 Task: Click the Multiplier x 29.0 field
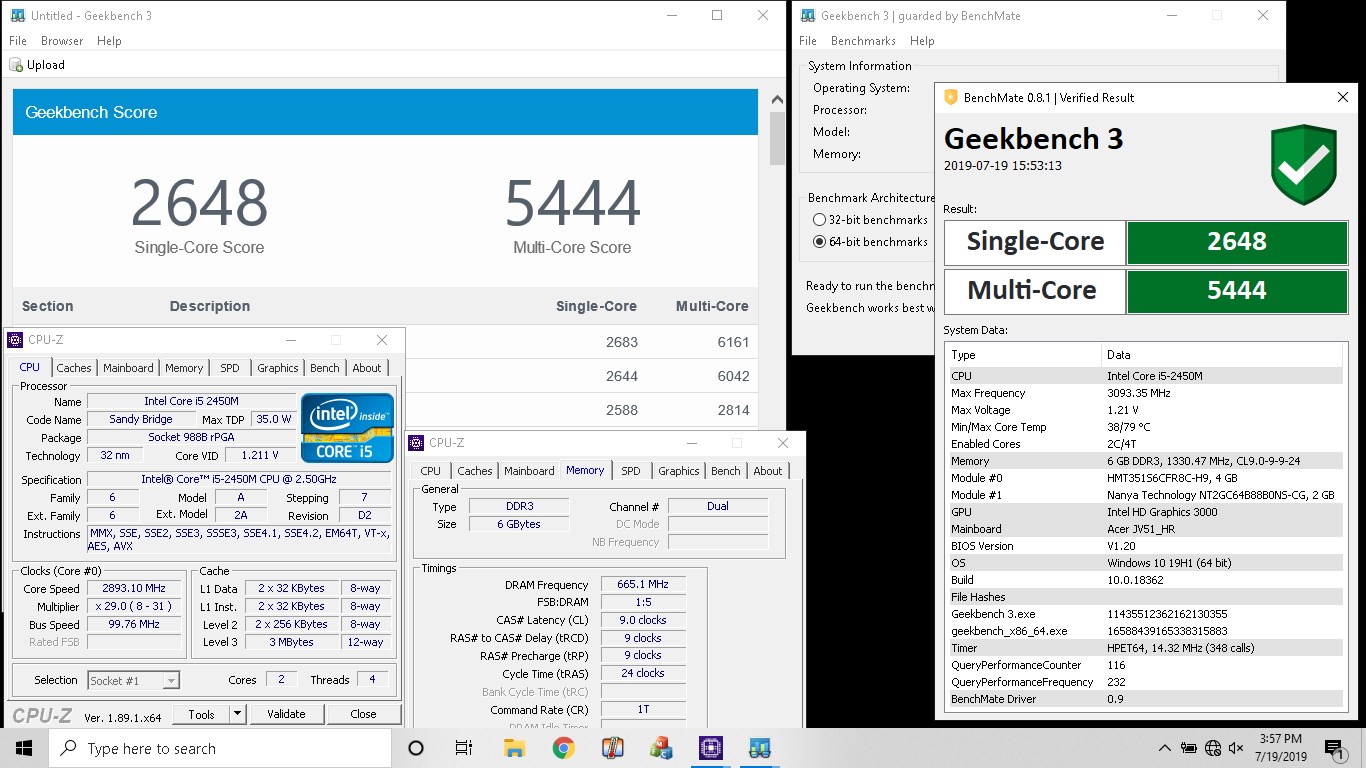tap(134, 606)
